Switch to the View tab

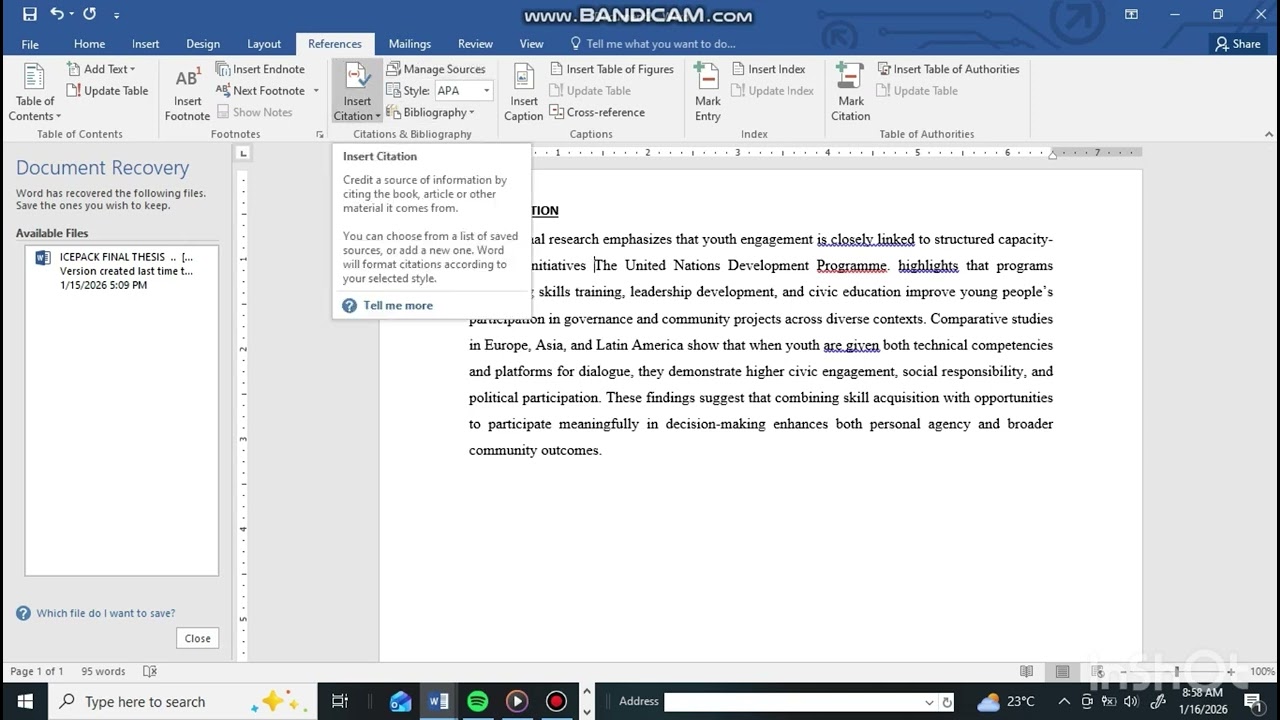(532, 44)
